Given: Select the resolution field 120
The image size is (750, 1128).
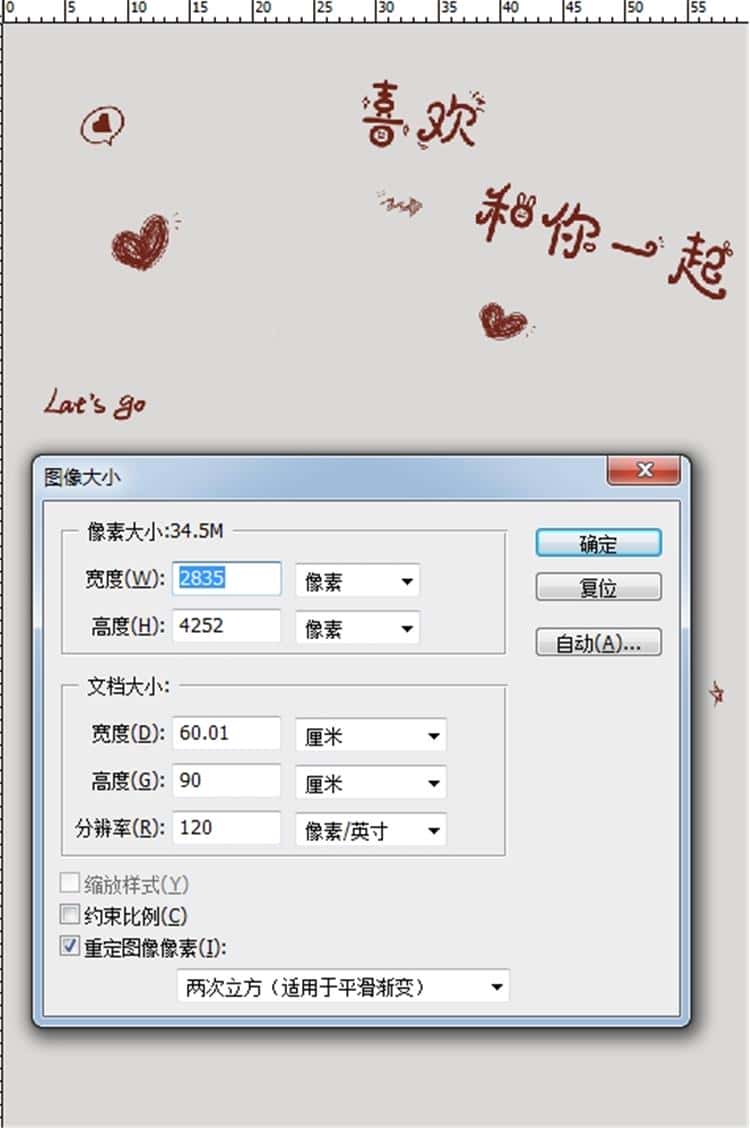Looking at the screenshot, I should coord(227,828).
